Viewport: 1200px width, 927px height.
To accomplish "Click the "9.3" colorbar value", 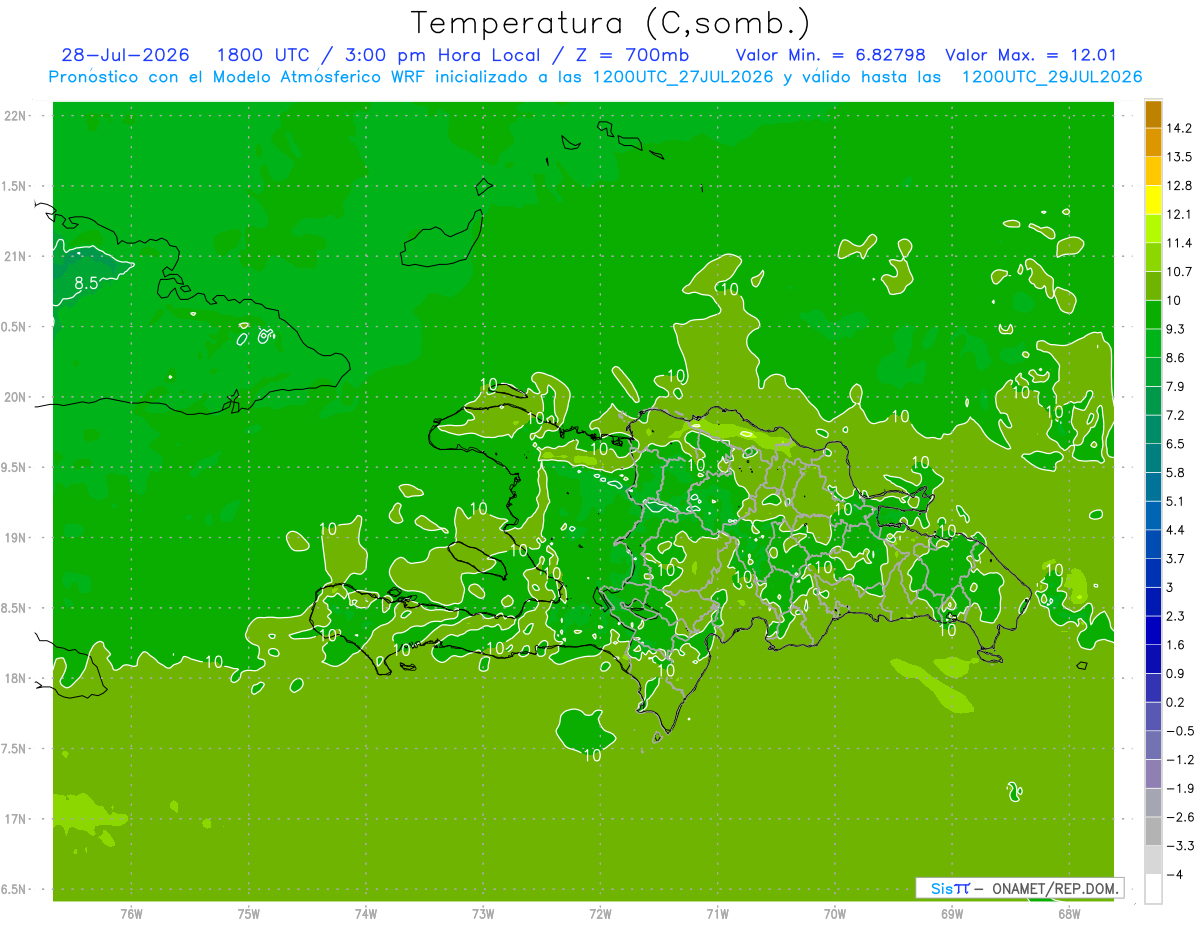I will 1176,329.
